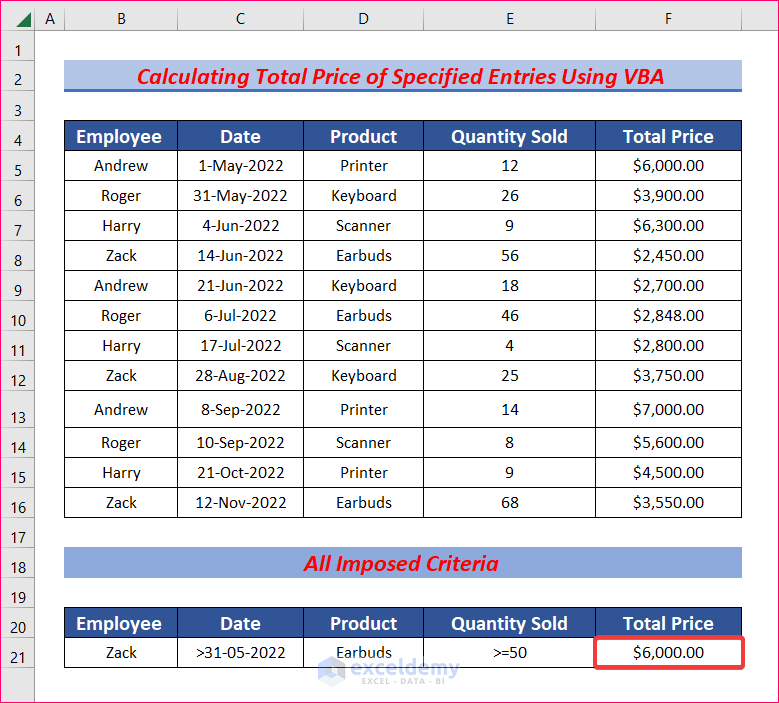
Task: Select quantity cell '46'
Action: point(509,315)
